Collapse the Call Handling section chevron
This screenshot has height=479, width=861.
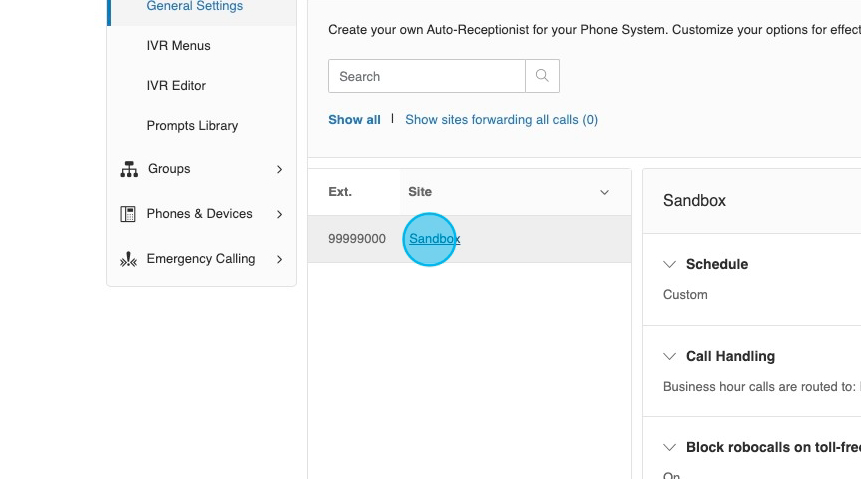coord(670,357)
